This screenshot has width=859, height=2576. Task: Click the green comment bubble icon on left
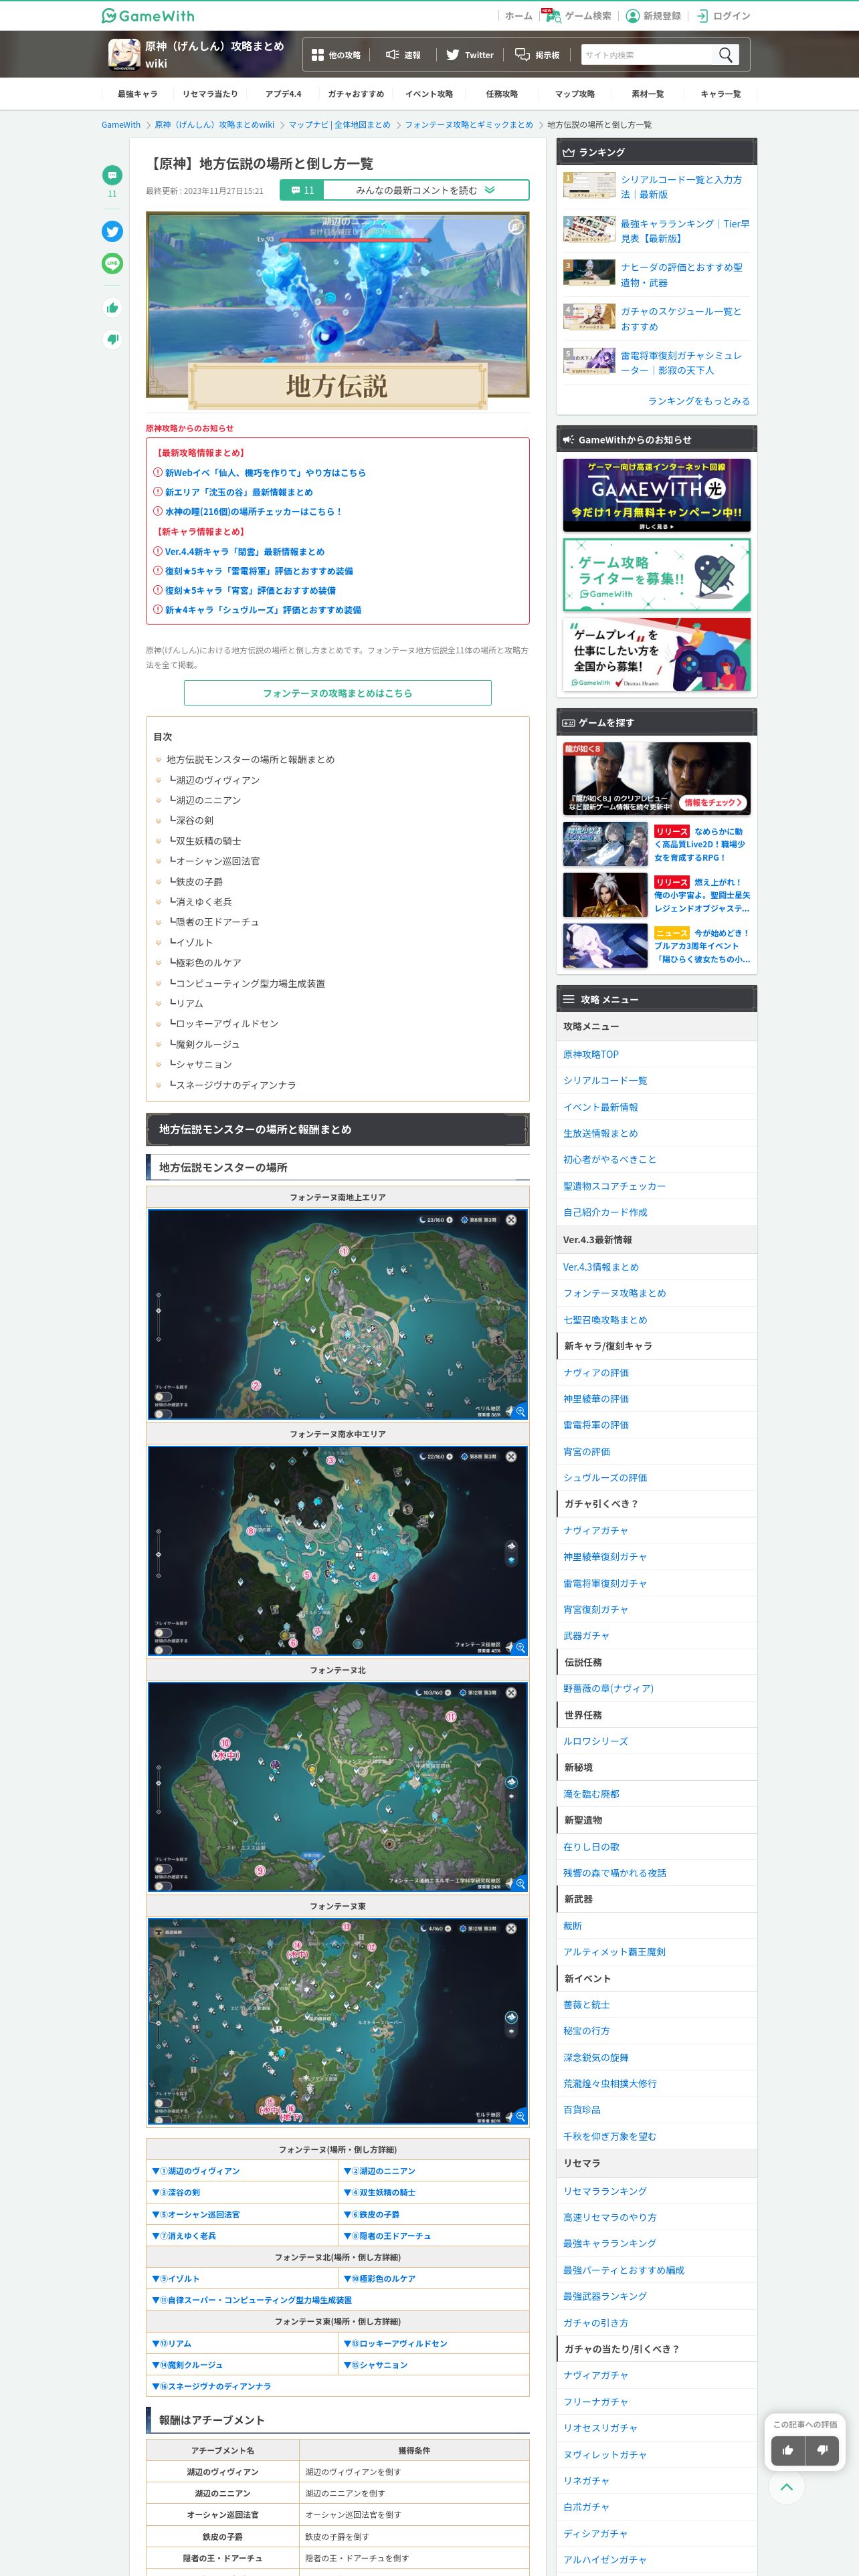[x=112, y=175]
